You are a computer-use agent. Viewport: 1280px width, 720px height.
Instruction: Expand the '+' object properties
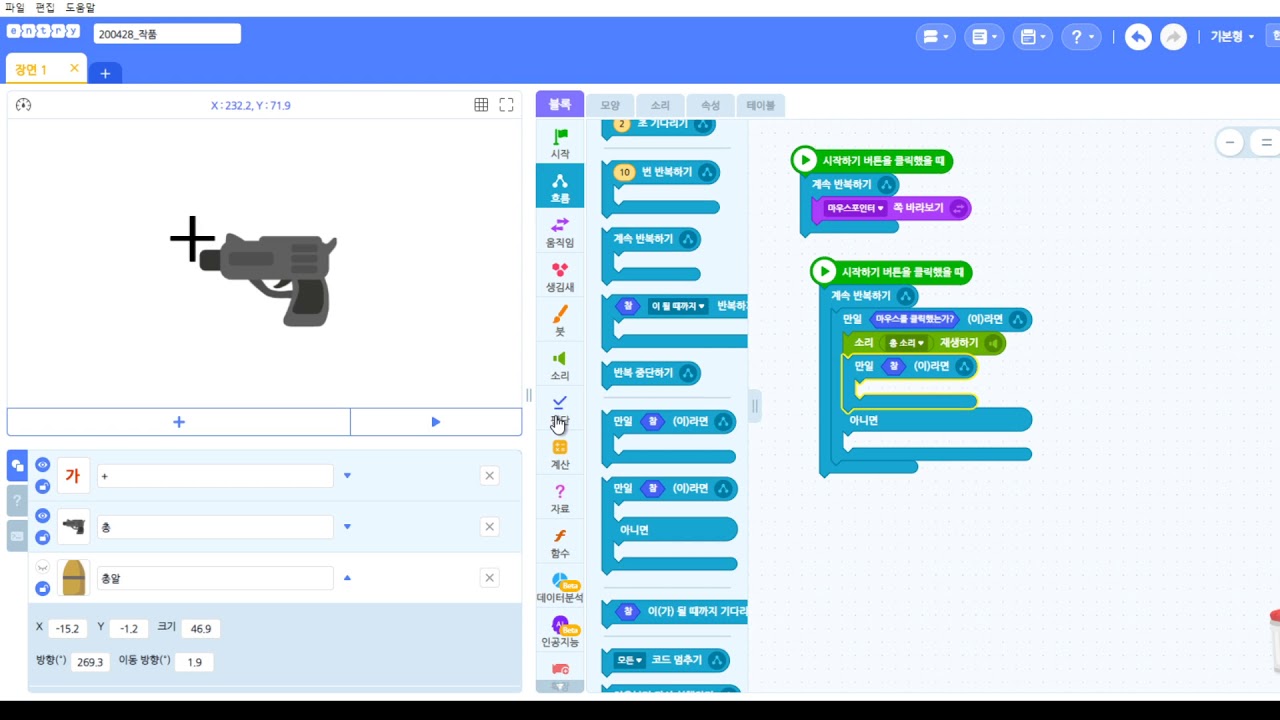(347, 476)
